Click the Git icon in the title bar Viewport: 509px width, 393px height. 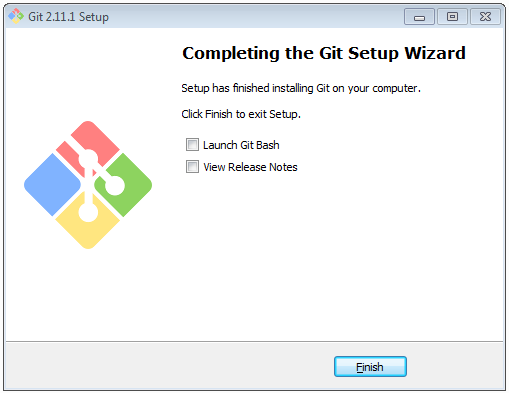16,16
